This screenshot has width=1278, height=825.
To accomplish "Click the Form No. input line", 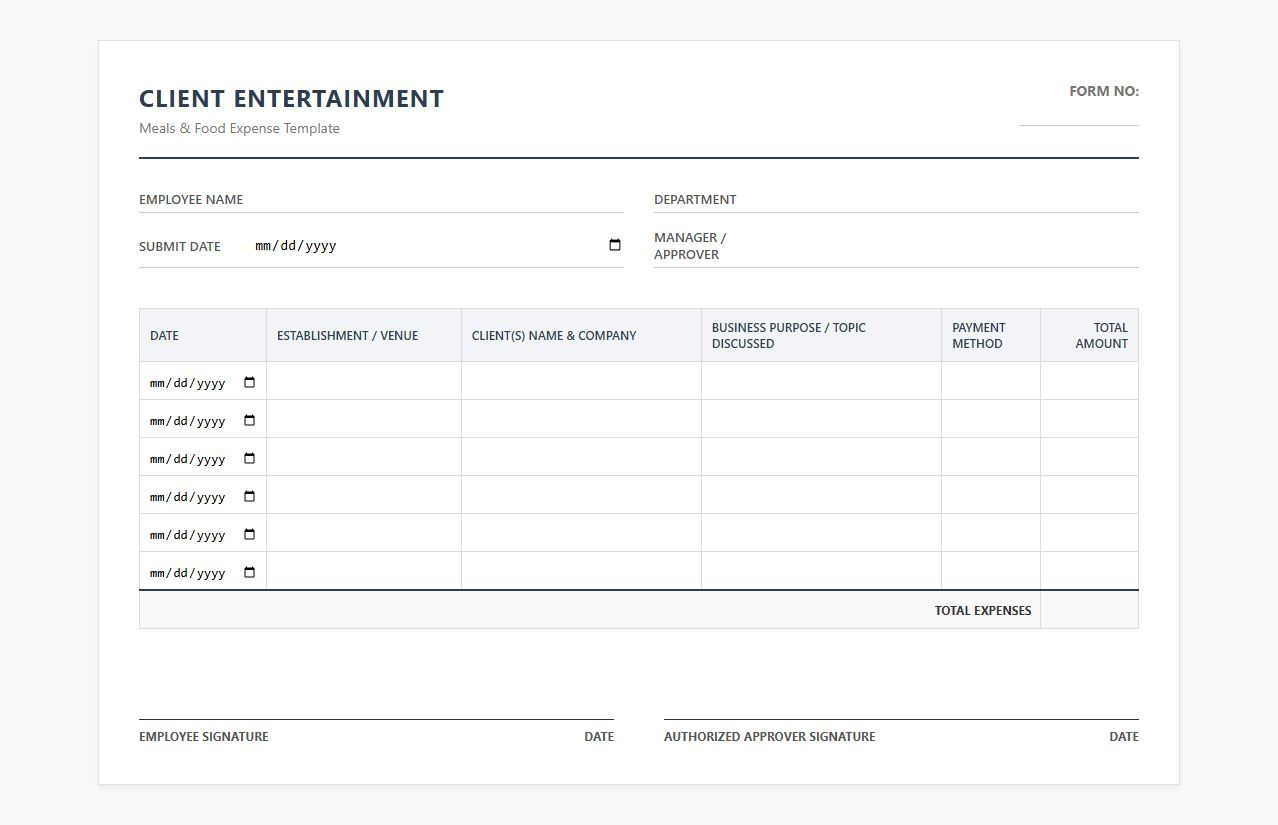I will 1078,114.
